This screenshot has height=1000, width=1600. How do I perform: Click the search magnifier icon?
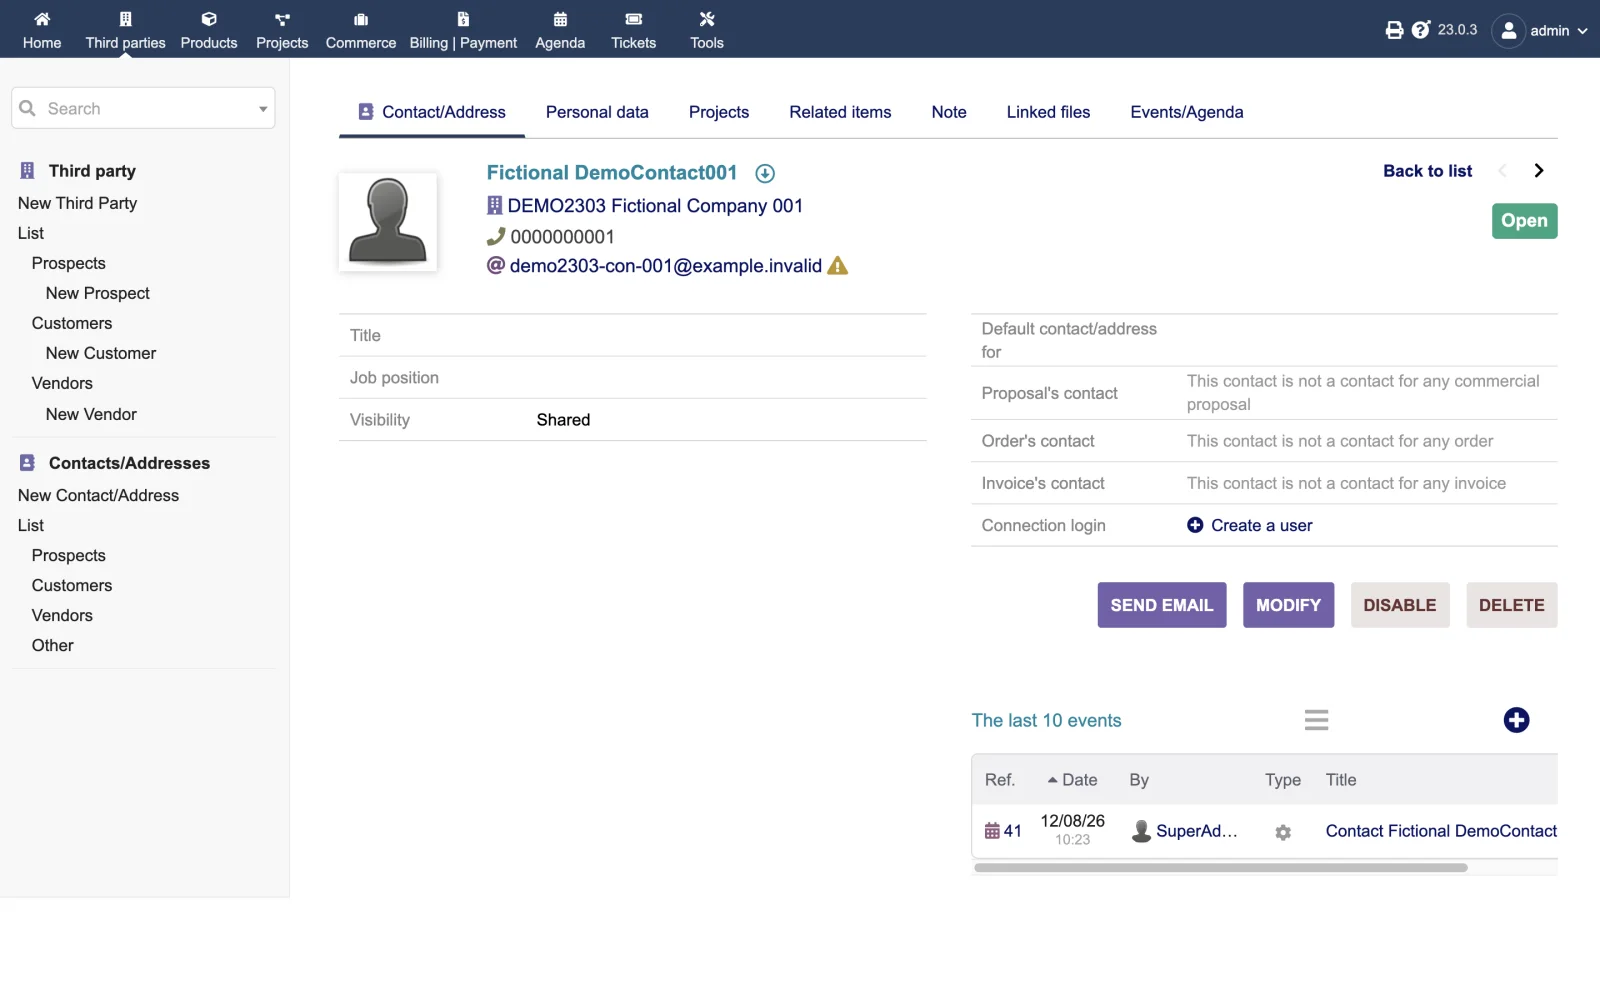tap(28, 108)
